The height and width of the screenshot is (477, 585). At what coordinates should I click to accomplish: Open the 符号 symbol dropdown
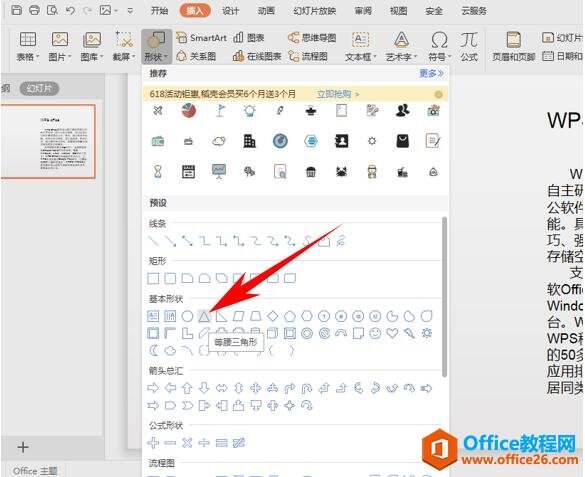[x=439, y=47]
